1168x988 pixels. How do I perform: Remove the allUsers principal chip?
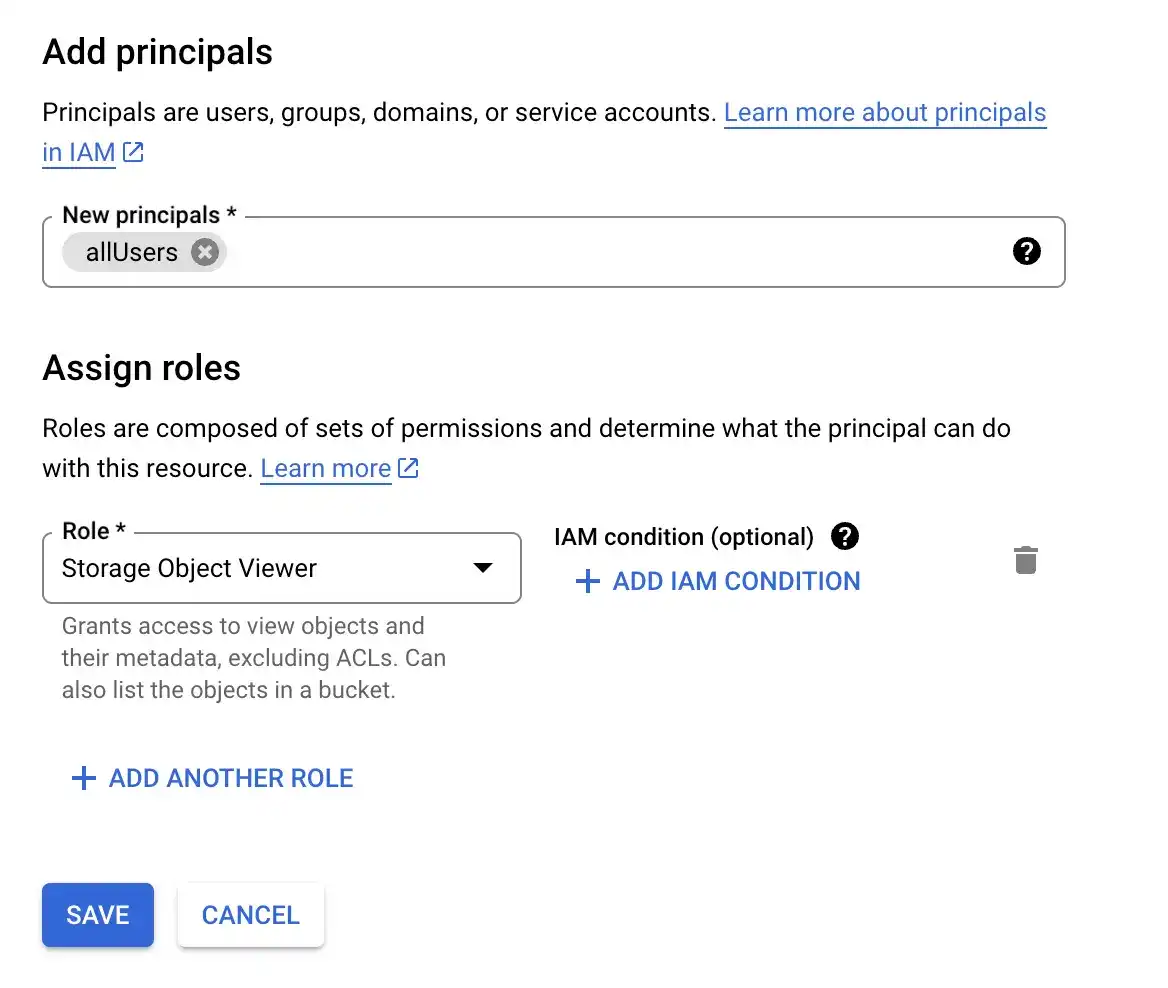click(x=205, y=252)
